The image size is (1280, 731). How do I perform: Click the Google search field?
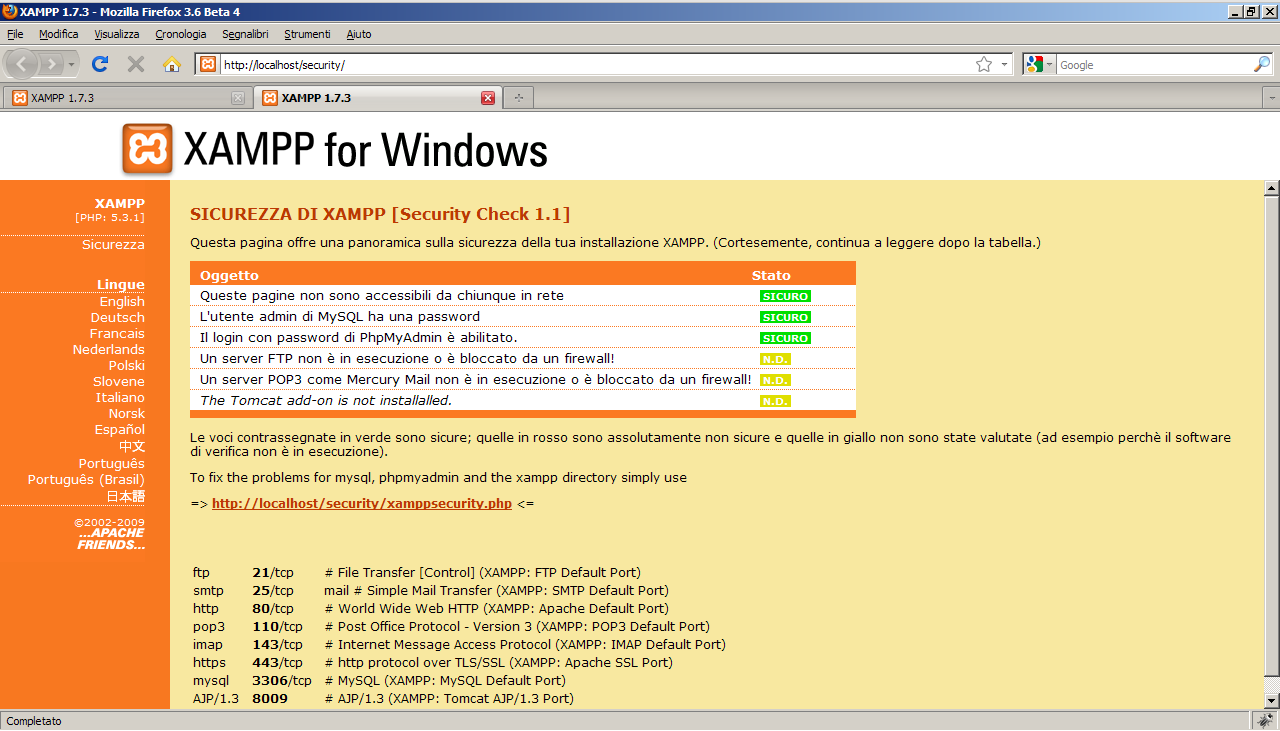(x=1152, y=64)
